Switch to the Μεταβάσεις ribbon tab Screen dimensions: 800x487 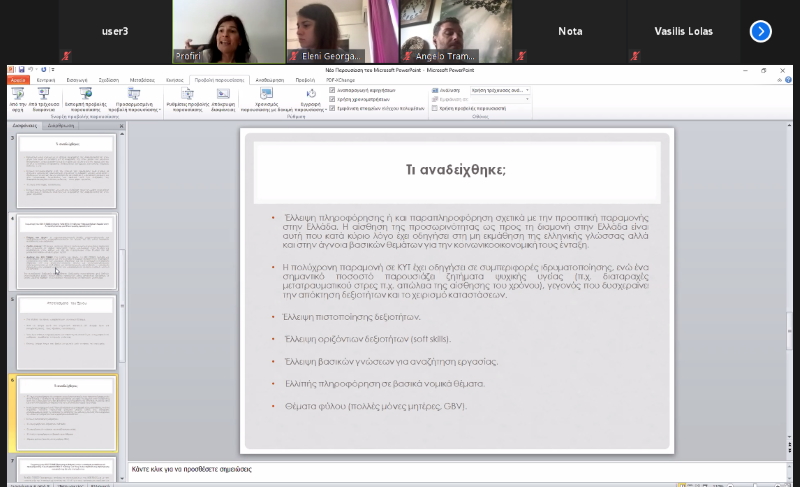click(x=142, y=79)
